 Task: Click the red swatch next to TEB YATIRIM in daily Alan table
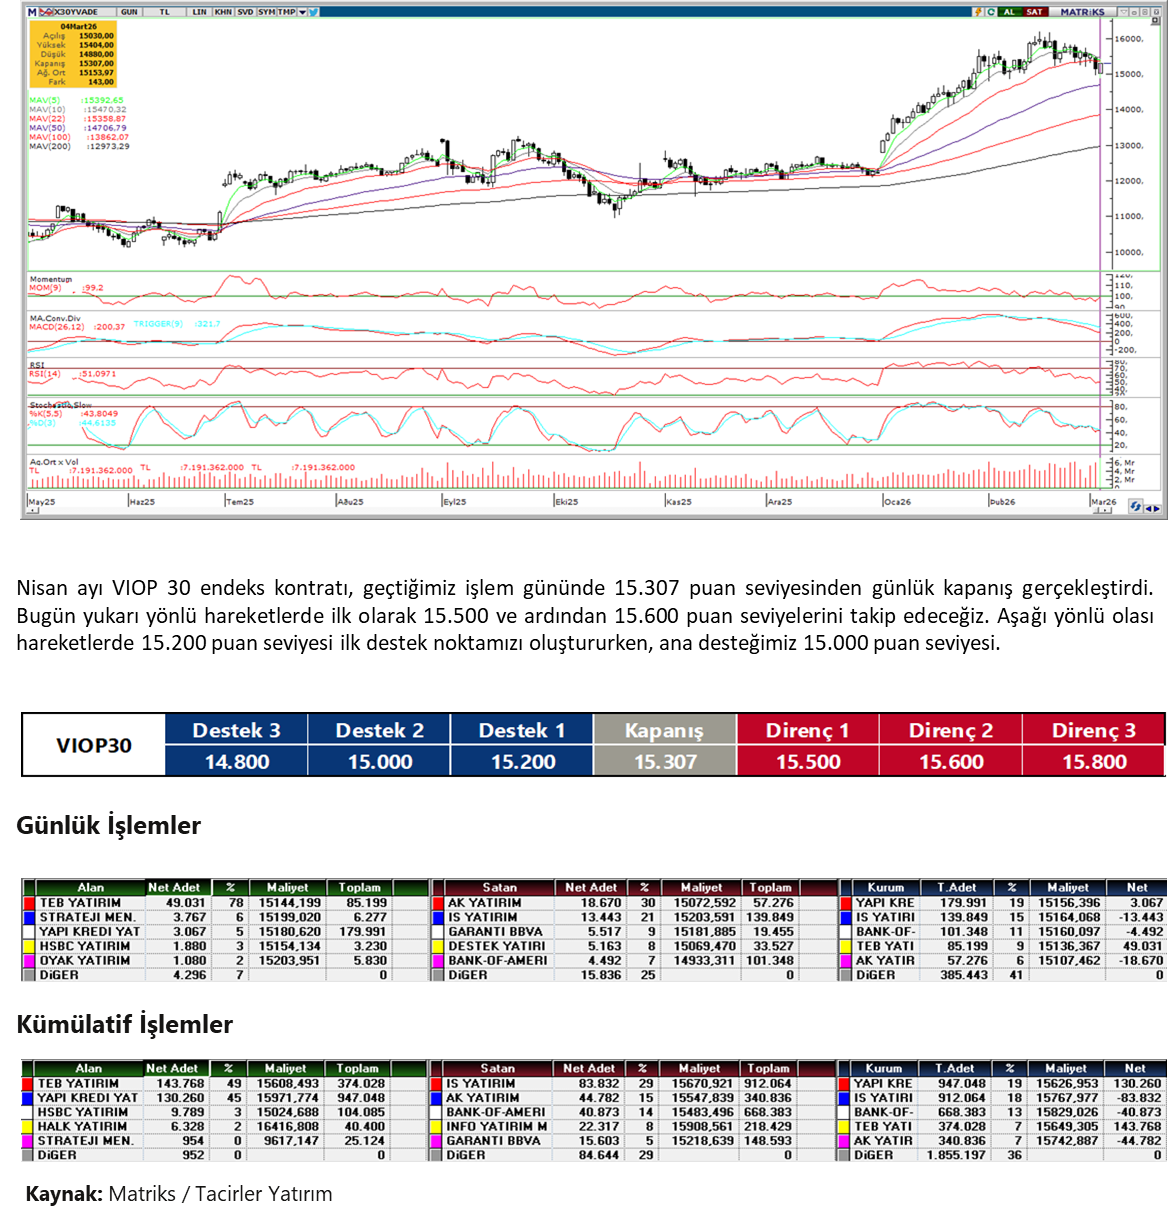point(29,903)
